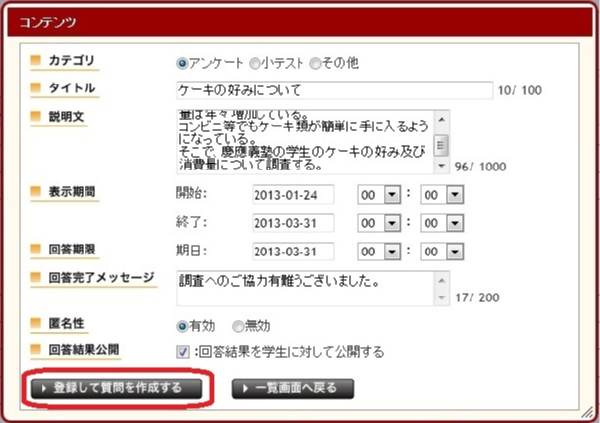Click the 回答完了メッセージ text area
The width and height of the screenshot is (600, 423).
304,287
